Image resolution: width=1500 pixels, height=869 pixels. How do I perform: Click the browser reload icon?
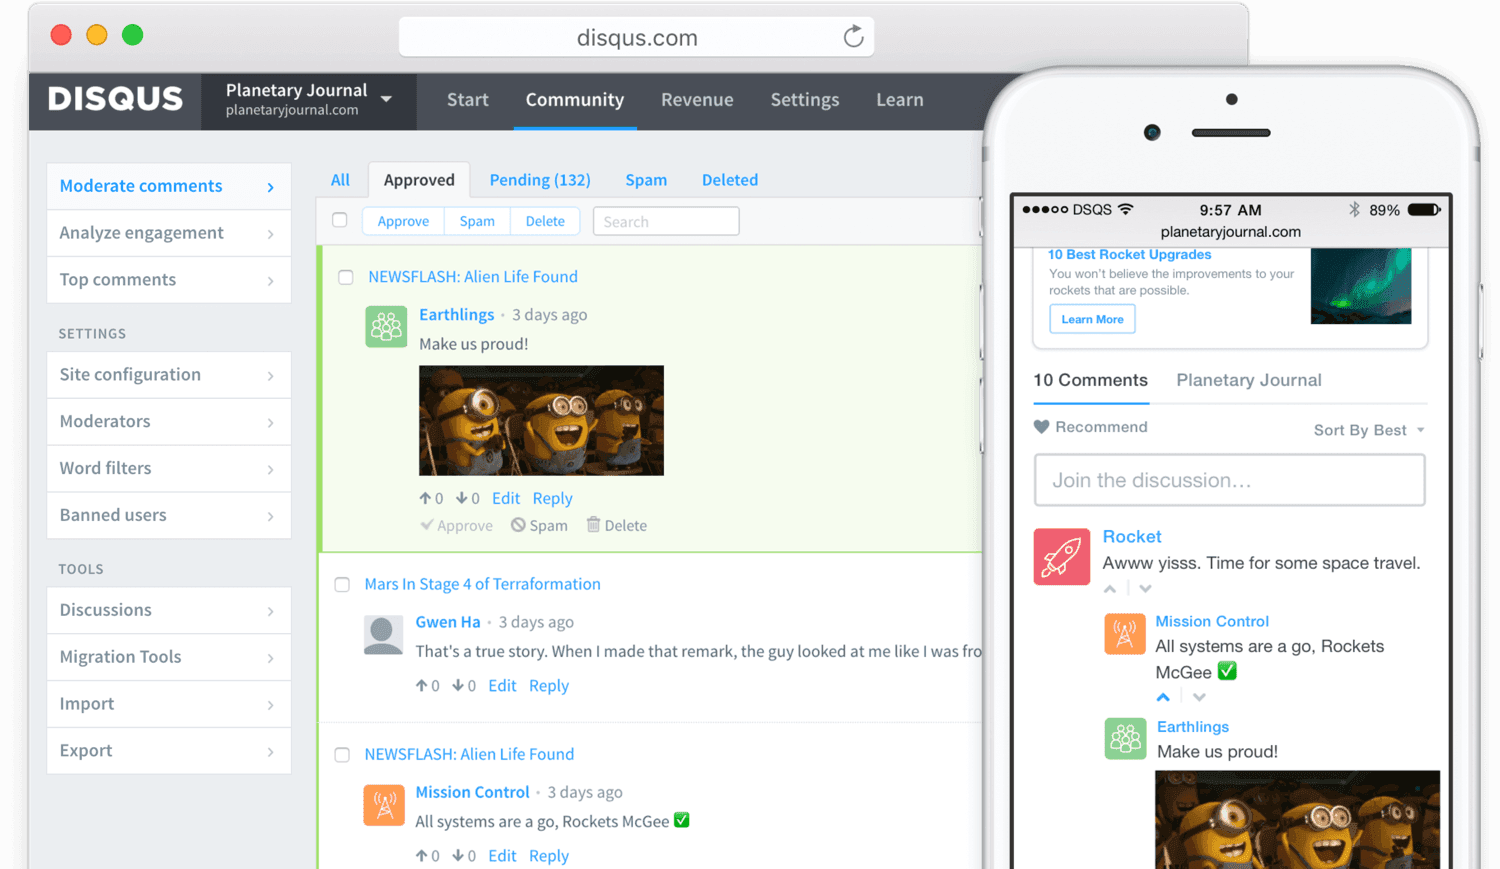click(x=853, y=37)
